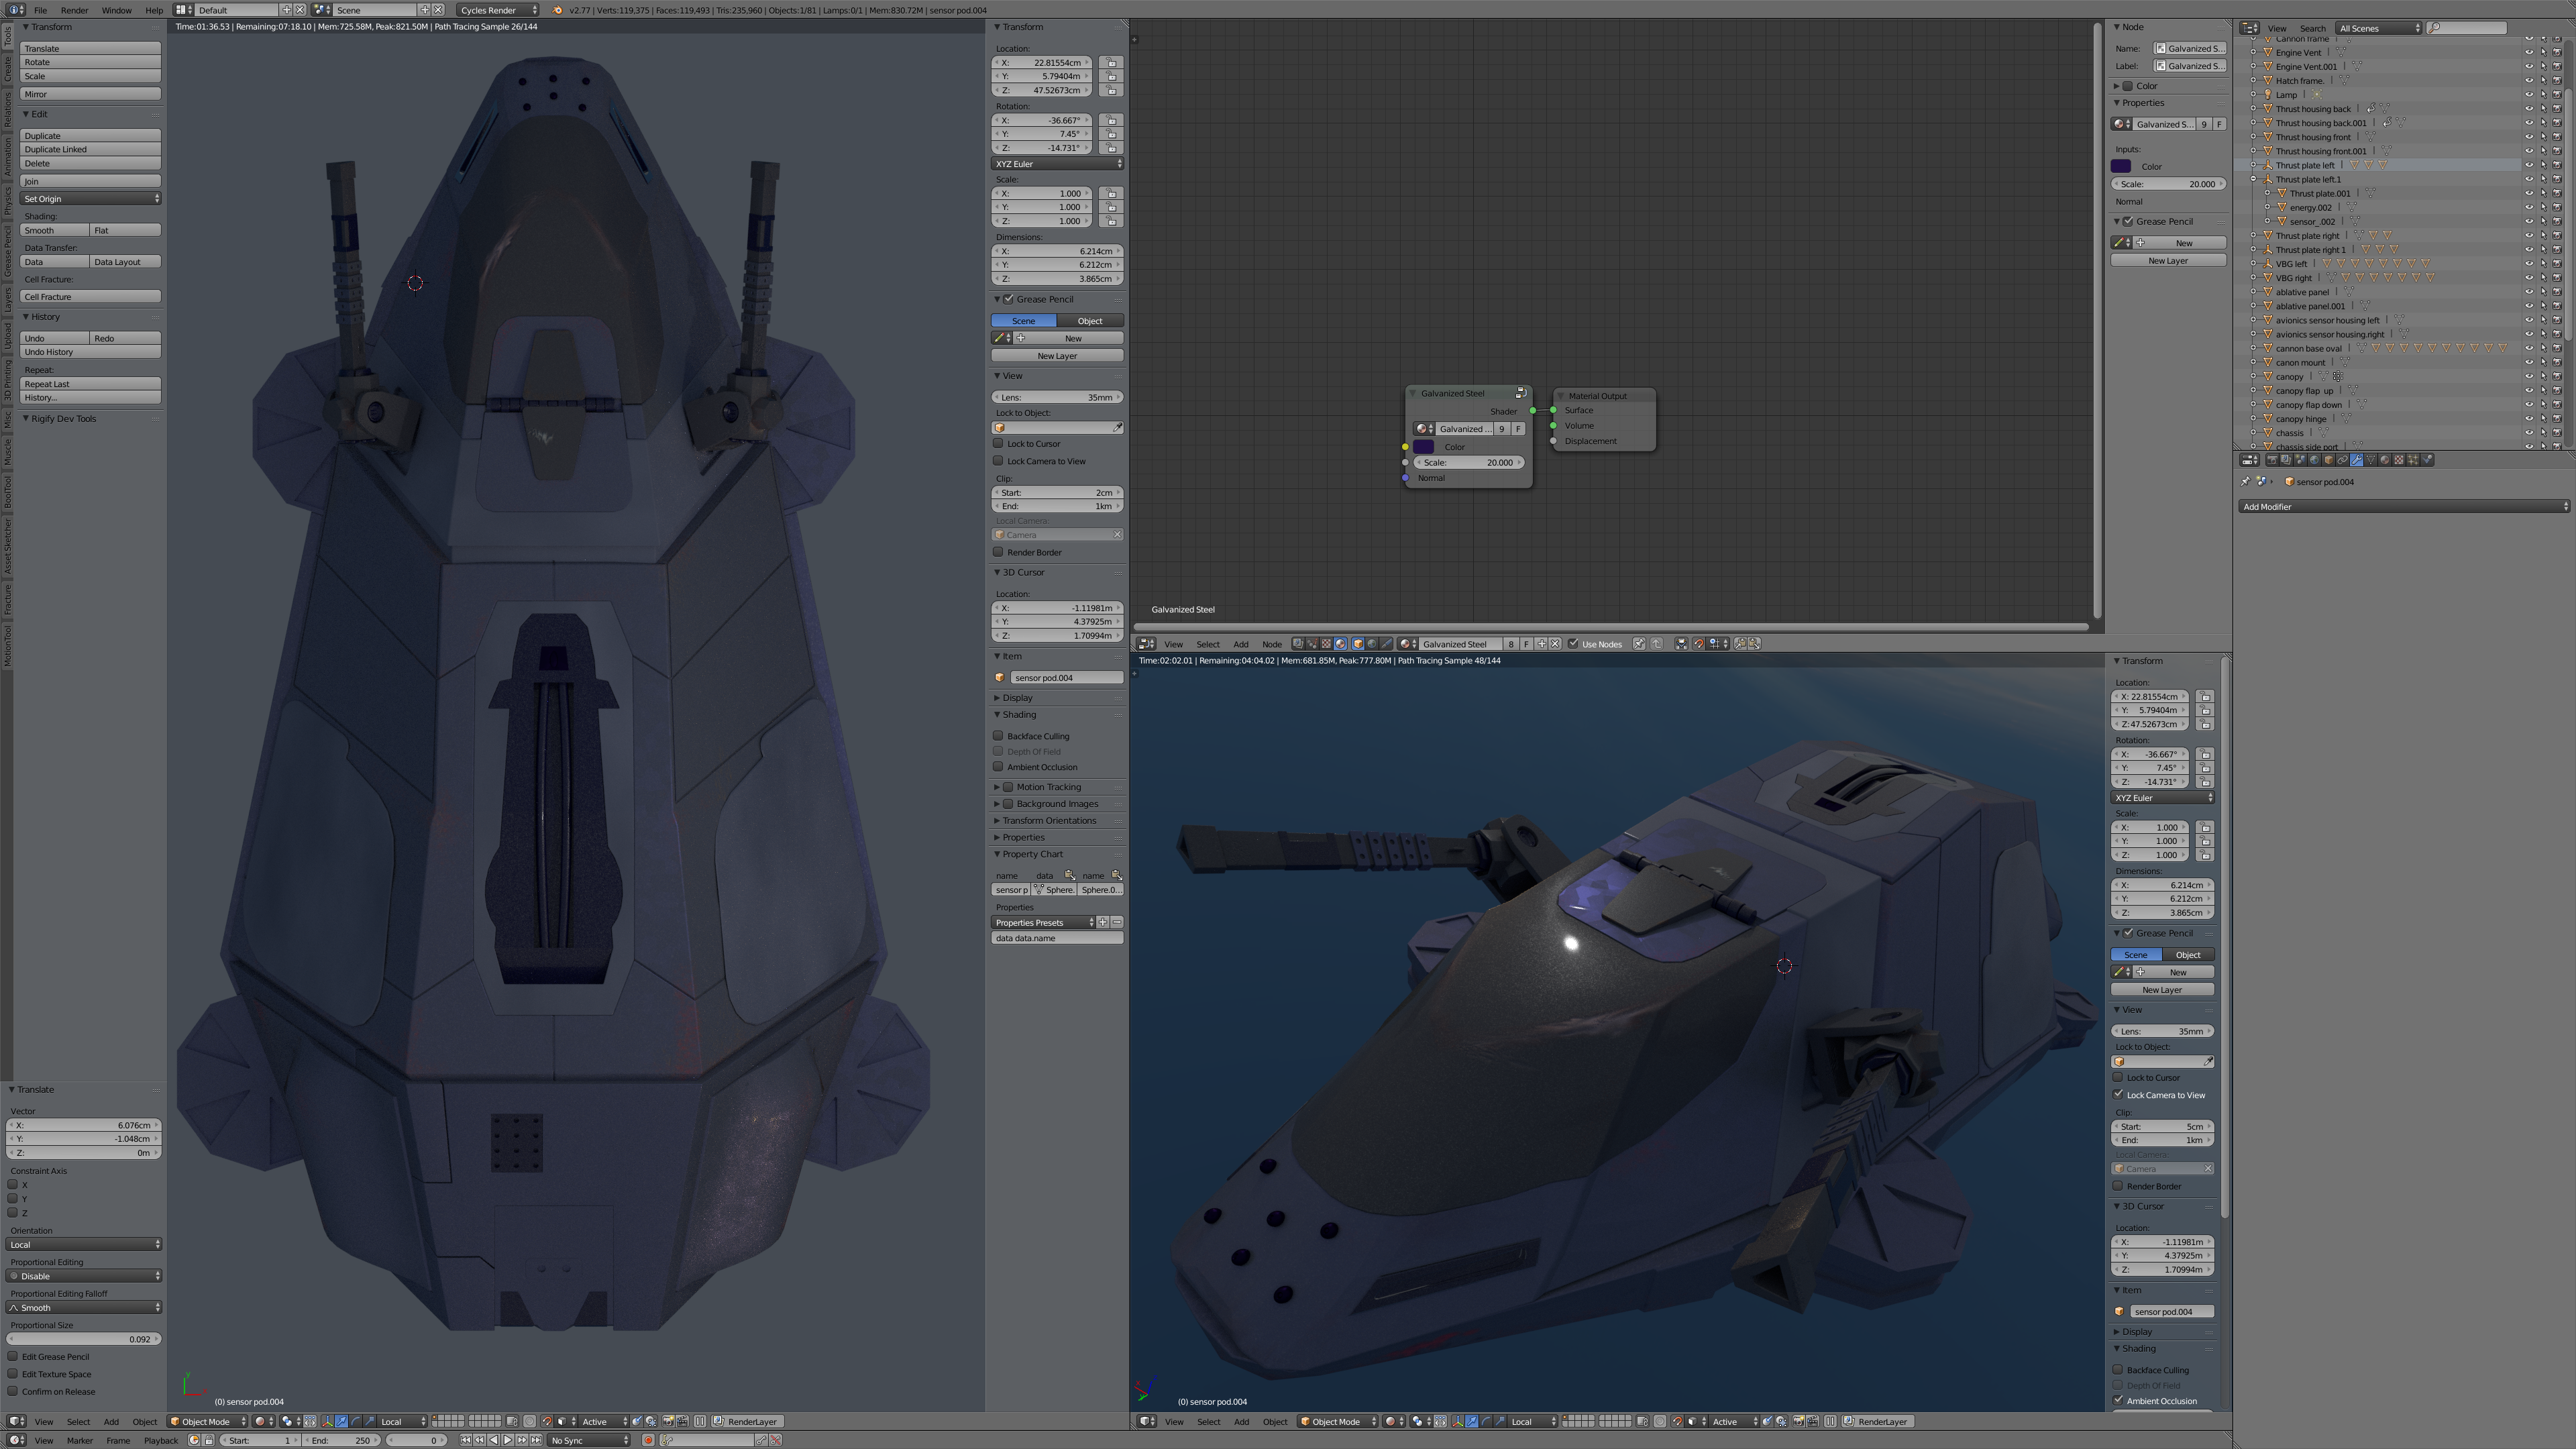
Task: Choose object shader nodes cube icon
Action: [x=1358, y=644]
